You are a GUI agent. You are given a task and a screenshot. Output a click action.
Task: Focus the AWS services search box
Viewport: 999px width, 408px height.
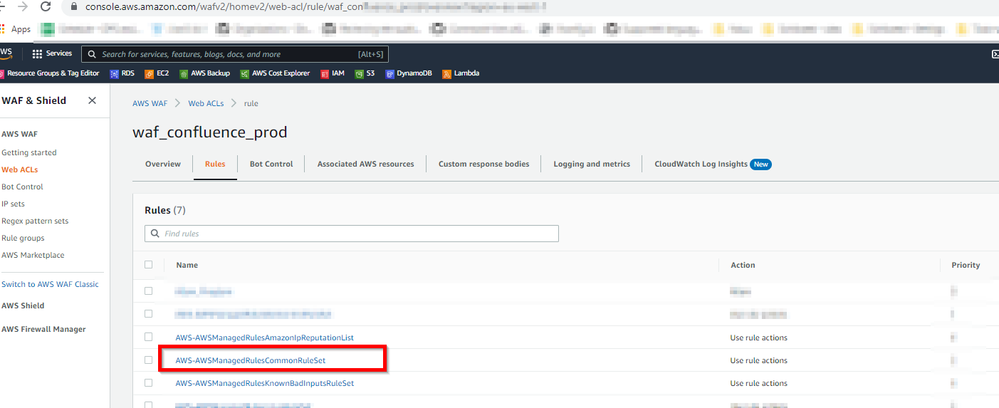234,54
